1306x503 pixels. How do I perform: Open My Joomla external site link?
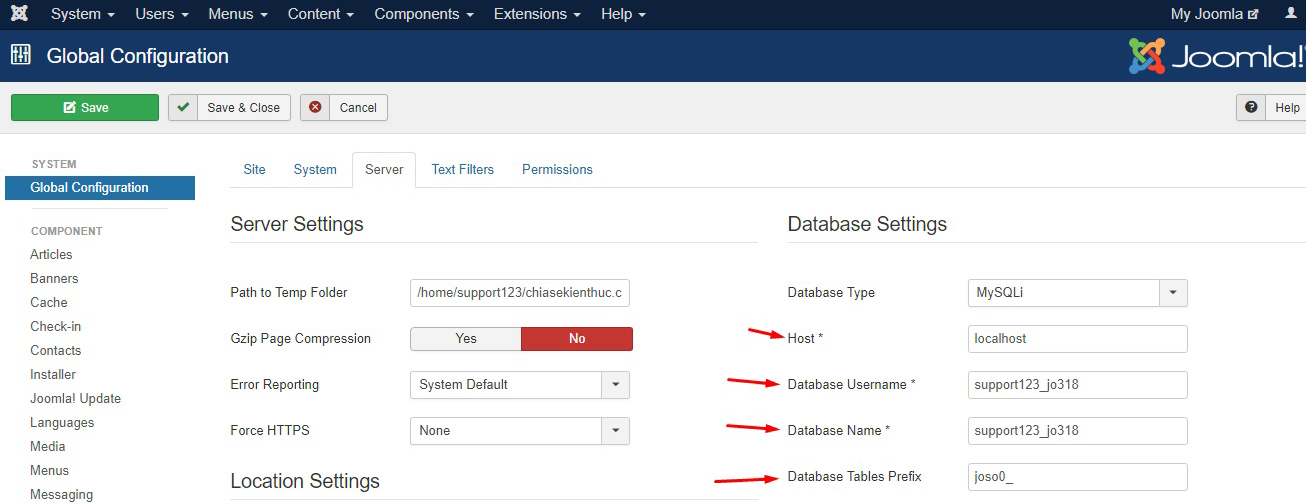tap(1214, 14)
